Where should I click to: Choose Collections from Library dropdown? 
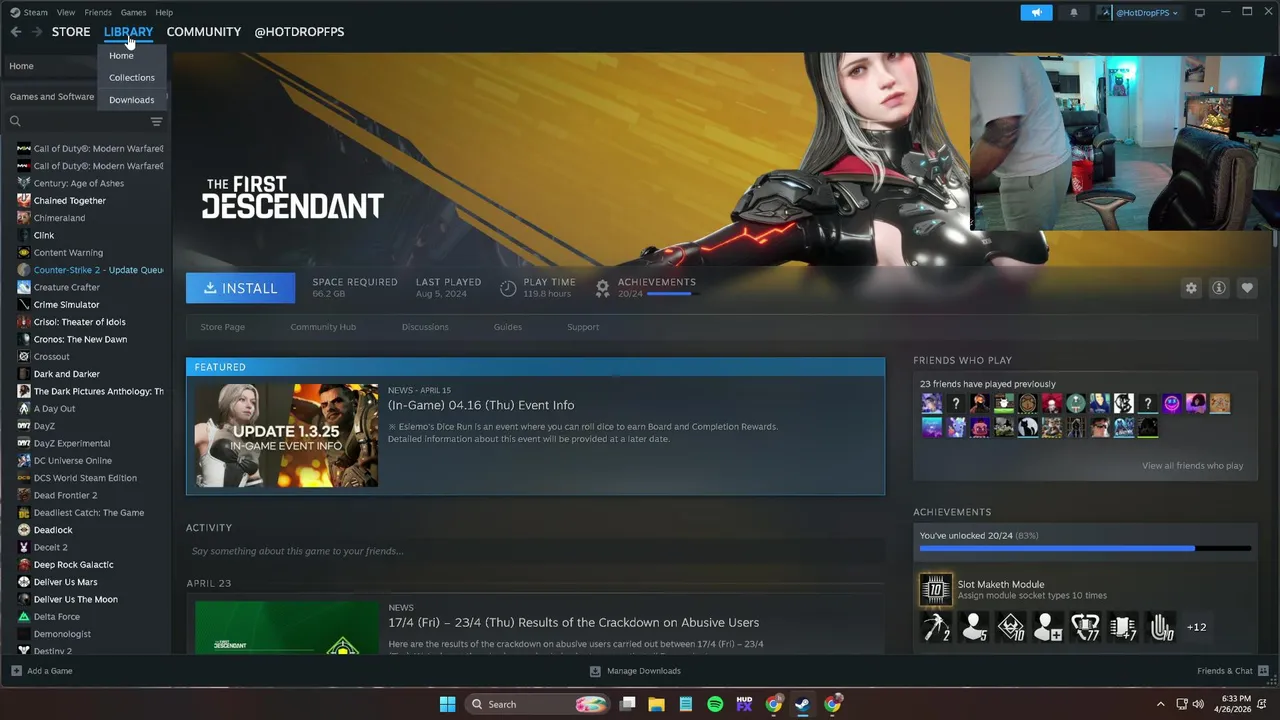click(132, 78)
